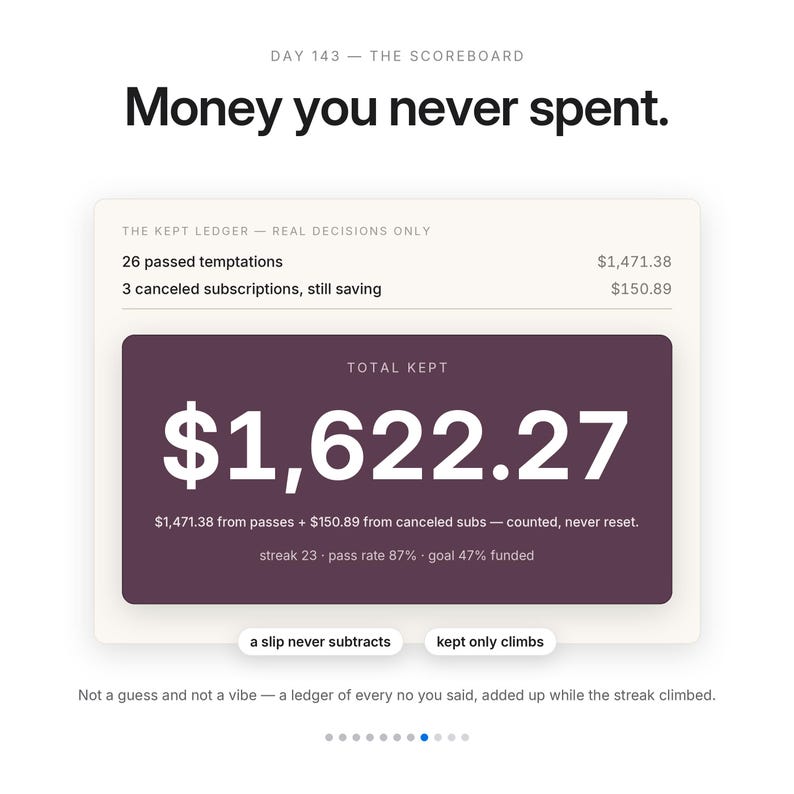Click the 'Day 143 — The Scoreboard' label
Image resolution: width=794 pixels, height=794 pixels.
397,56
